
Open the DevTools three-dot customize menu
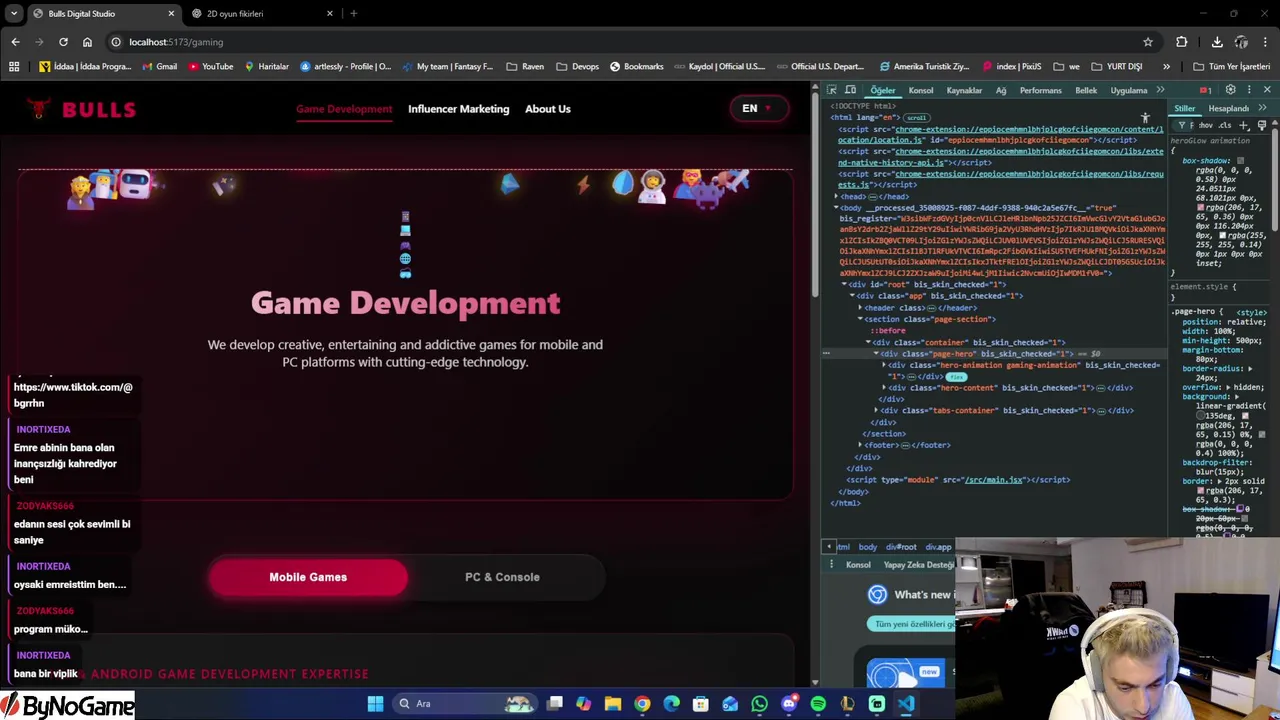pos(1248,90)
